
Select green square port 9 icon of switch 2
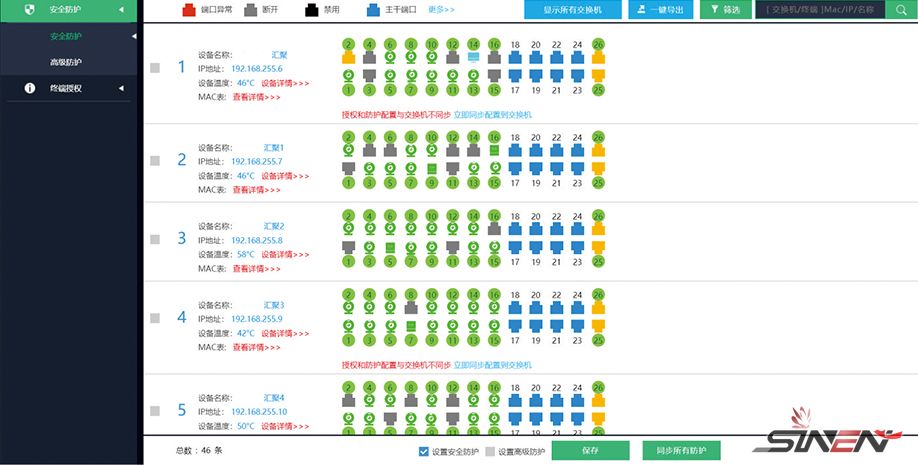tap(432, 168)
